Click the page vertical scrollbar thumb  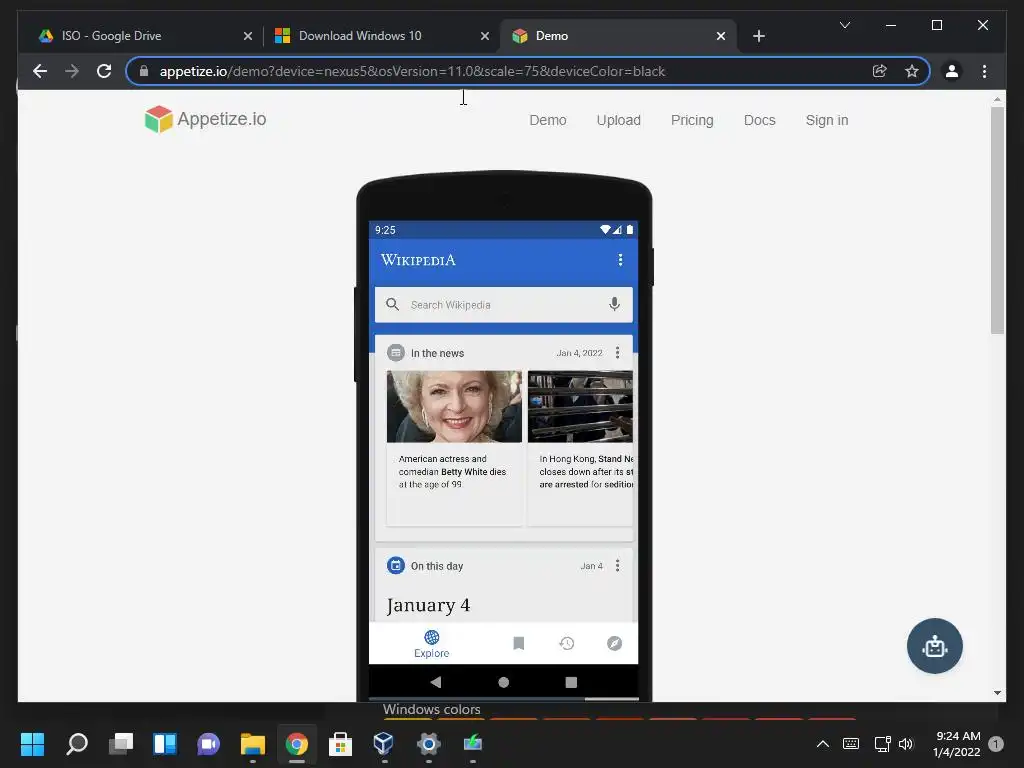(x=997, y=220)
